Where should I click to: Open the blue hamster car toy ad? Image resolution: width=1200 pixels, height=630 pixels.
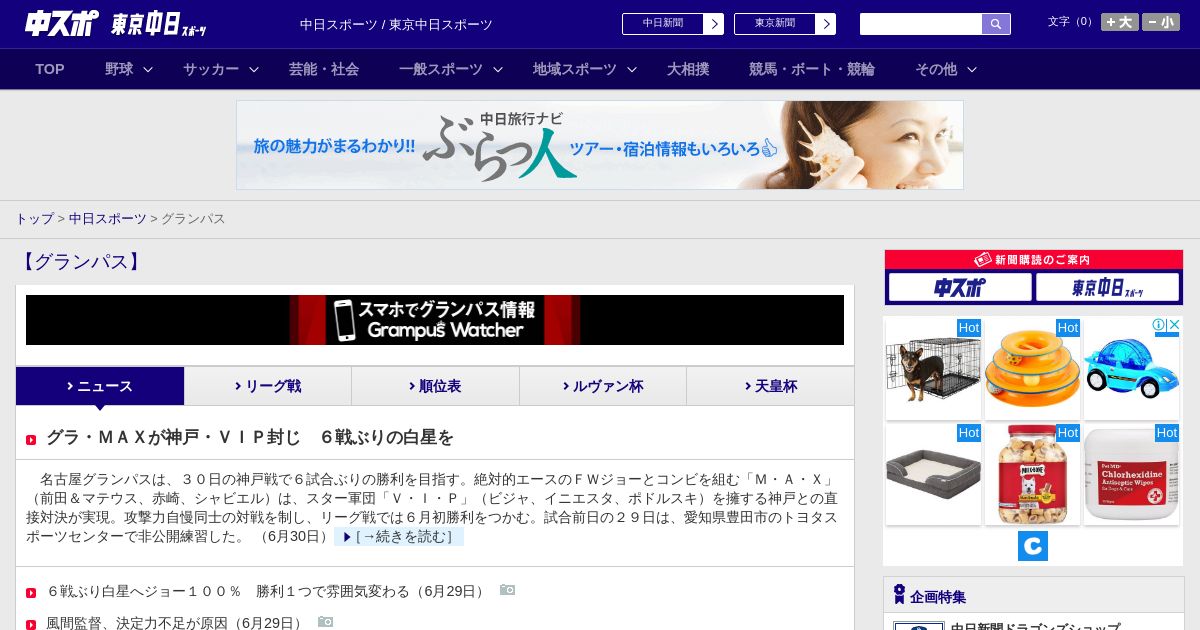coord(1131,369)
